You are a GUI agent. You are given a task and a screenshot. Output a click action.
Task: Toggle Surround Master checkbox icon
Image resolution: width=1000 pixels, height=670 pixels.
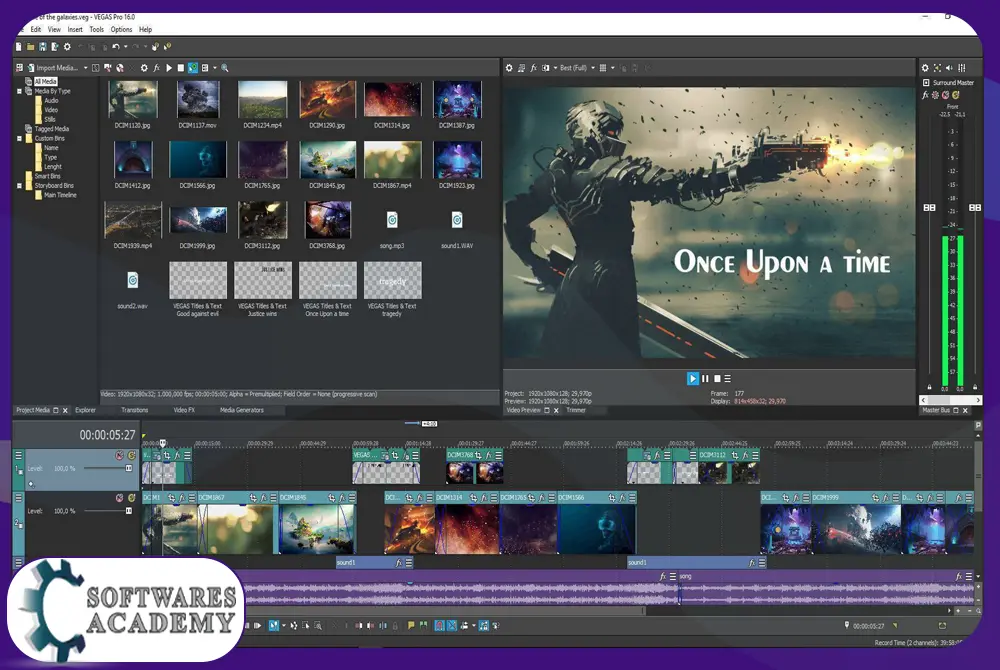click(x=926, y=82)
